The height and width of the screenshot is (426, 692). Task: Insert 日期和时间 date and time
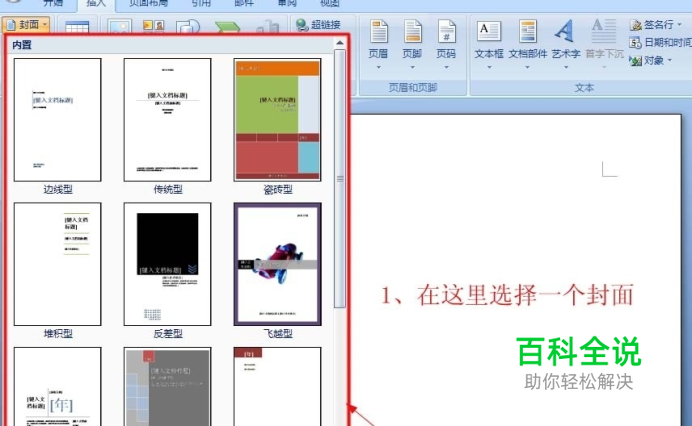(x=660, y=42)
